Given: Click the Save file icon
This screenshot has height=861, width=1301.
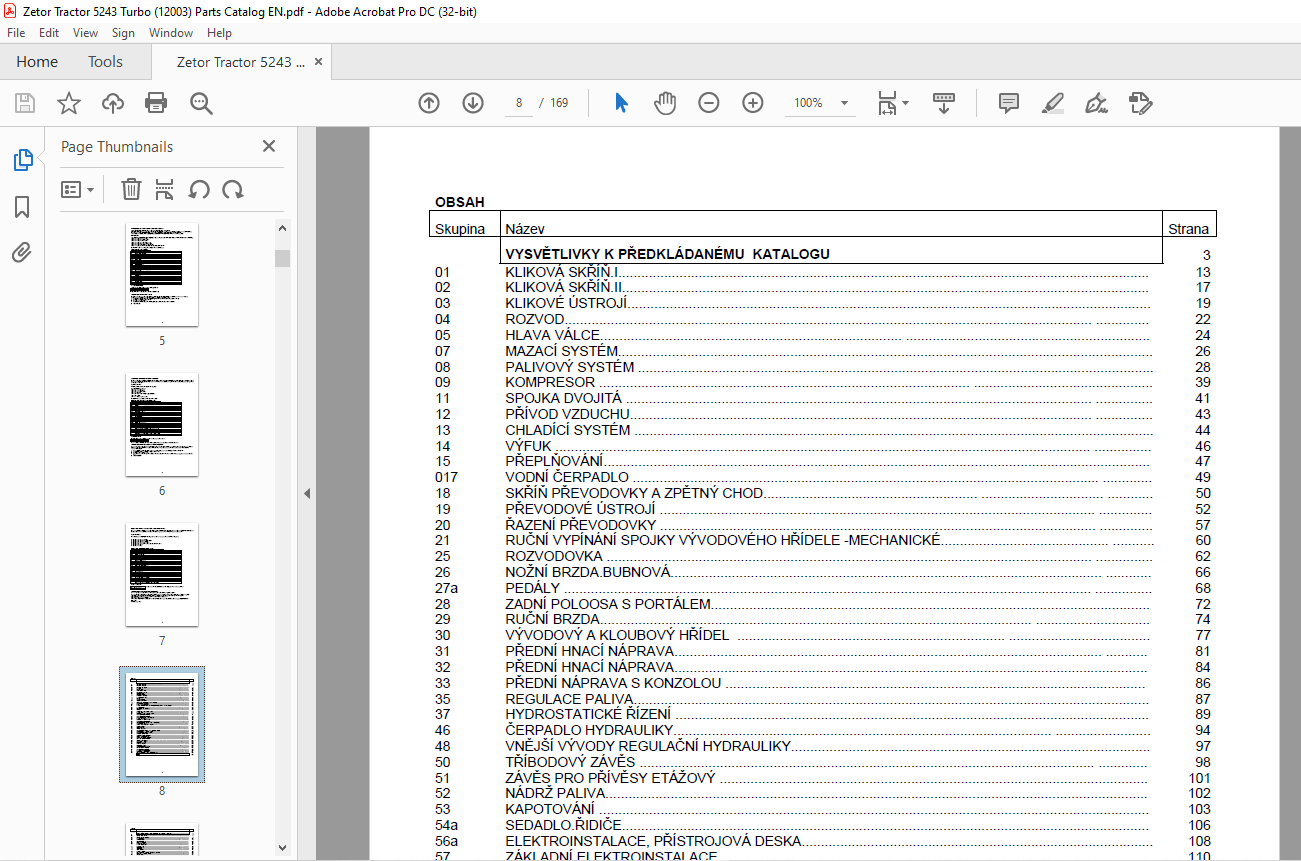Looking at the screenshot, I should pyautogui.click(x=25, y=103).
